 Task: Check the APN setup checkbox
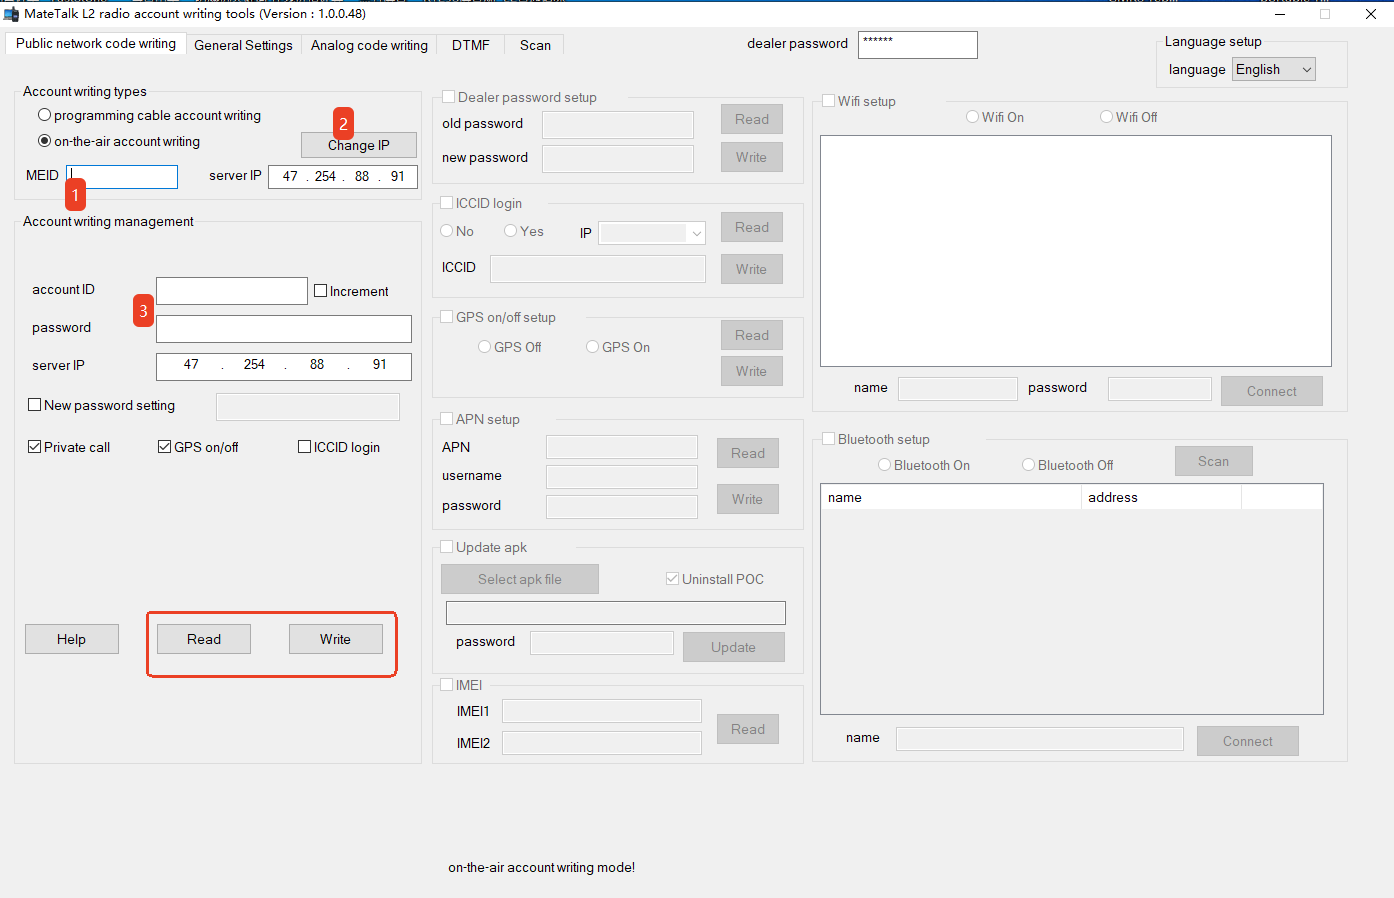tap(446, 418)
